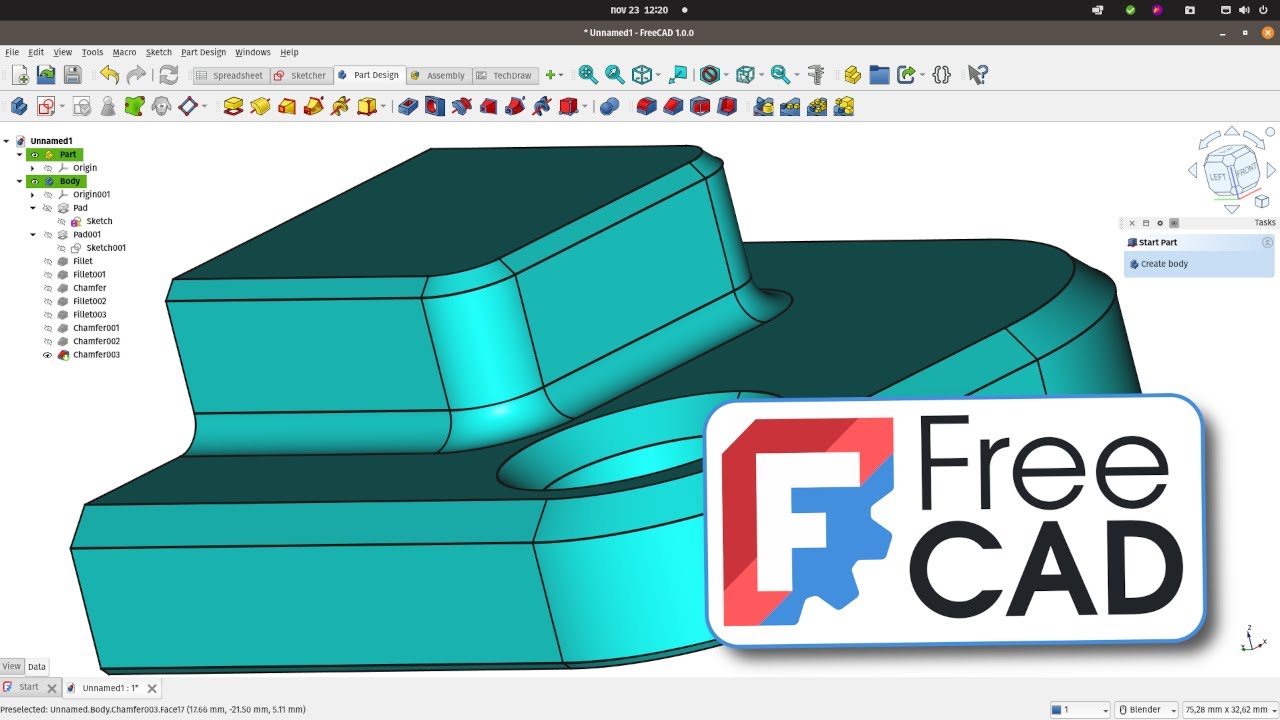The width and height of the screenshot is (1280, 720).
Task: Switch to the TechDraw workbench tab
Action: point(504,75)
